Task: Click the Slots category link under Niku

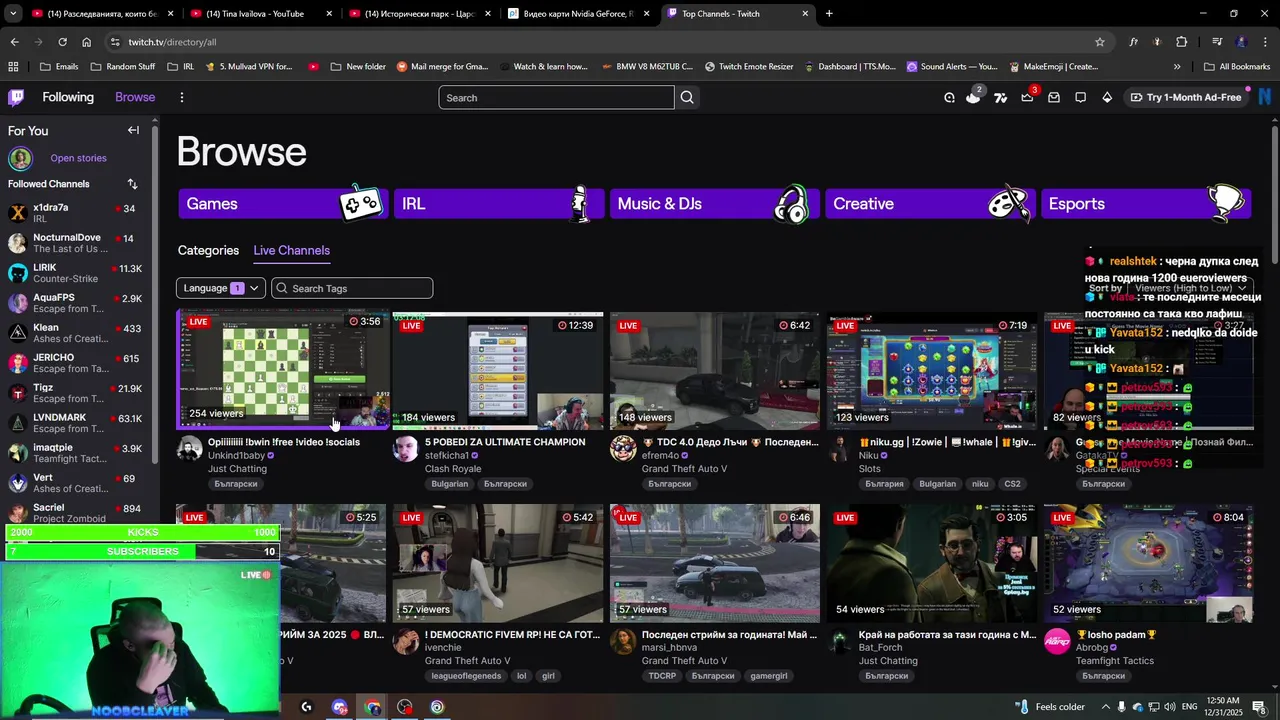Action: [x=869, y=468]
